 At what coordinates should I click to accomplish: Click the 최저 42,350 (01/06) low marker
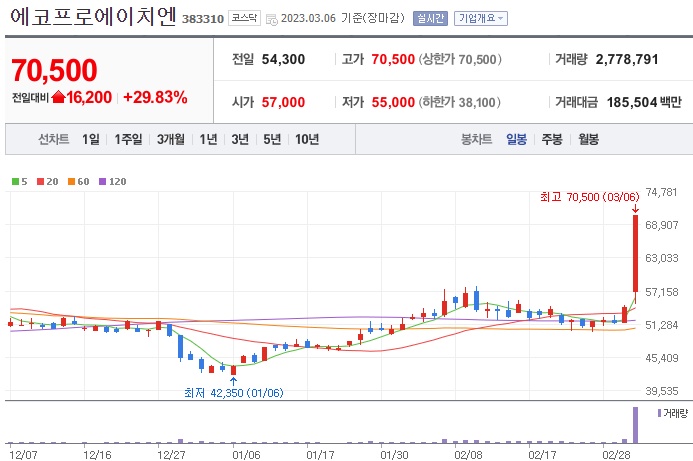(233, 392)
